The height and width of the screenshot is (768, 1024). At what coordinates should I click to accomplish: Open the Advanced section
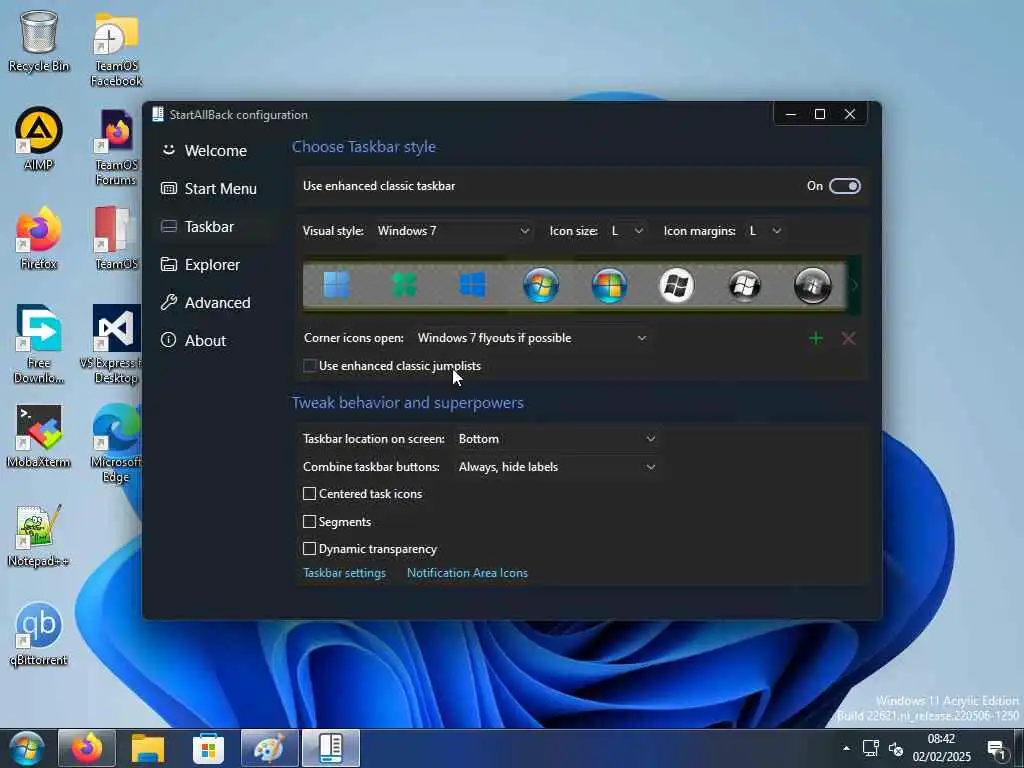[x=216, y=302]
